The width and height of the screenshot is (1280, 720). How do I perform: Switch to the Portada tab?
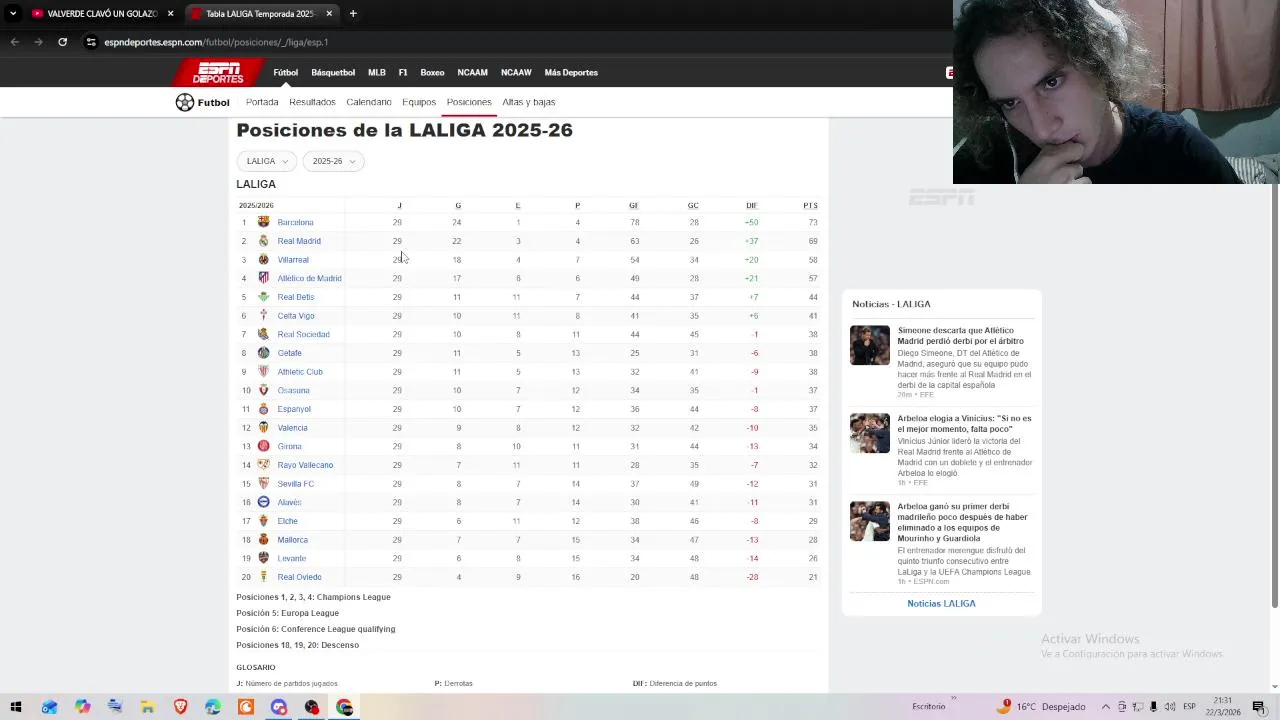tap(262, 102)
